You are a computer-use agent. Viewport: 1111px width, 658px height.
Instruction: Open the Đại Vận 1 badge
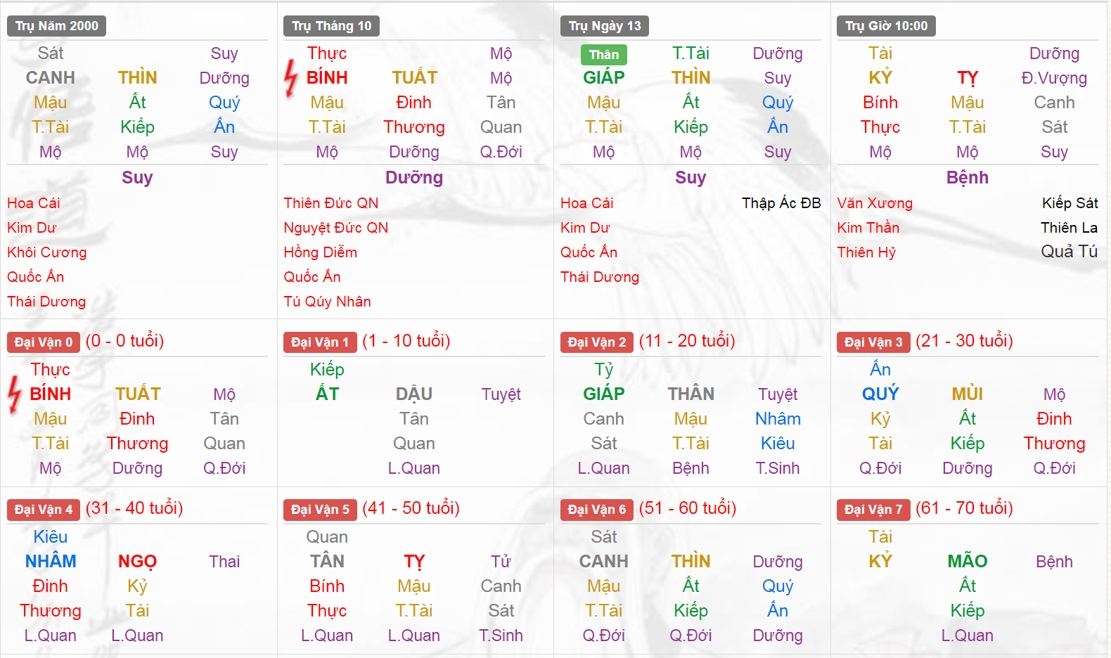(x=319, y=343)
